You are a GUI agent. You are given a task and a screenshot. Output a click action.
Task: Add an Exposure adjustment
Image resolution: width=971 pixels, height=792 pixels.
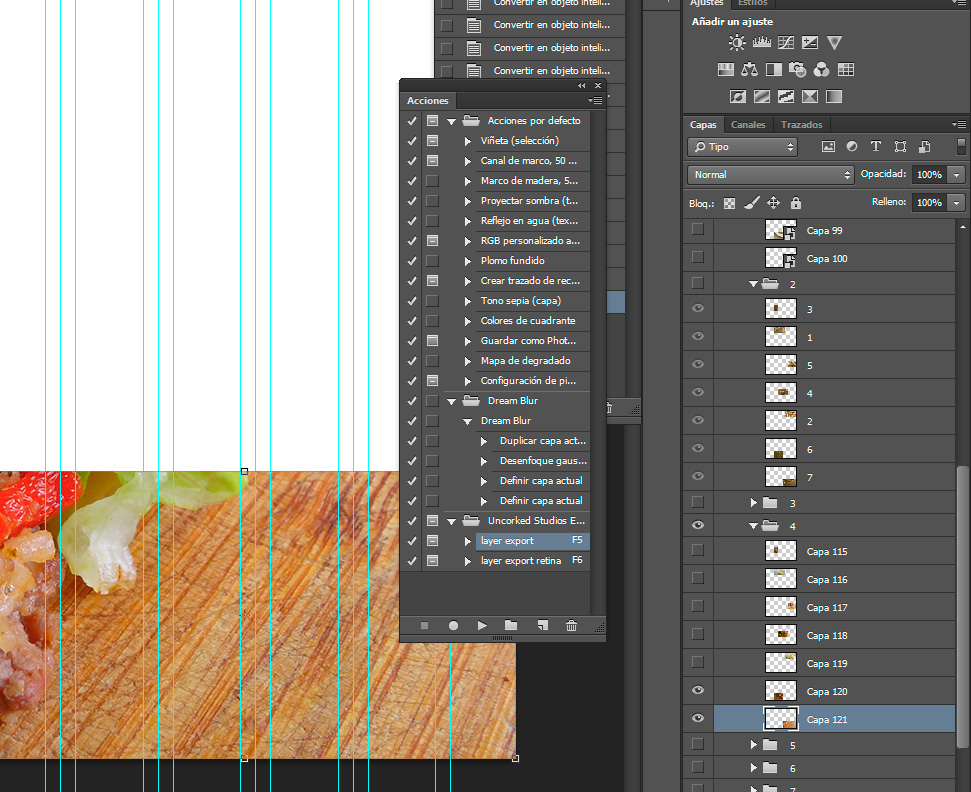[x=810, y=43]
